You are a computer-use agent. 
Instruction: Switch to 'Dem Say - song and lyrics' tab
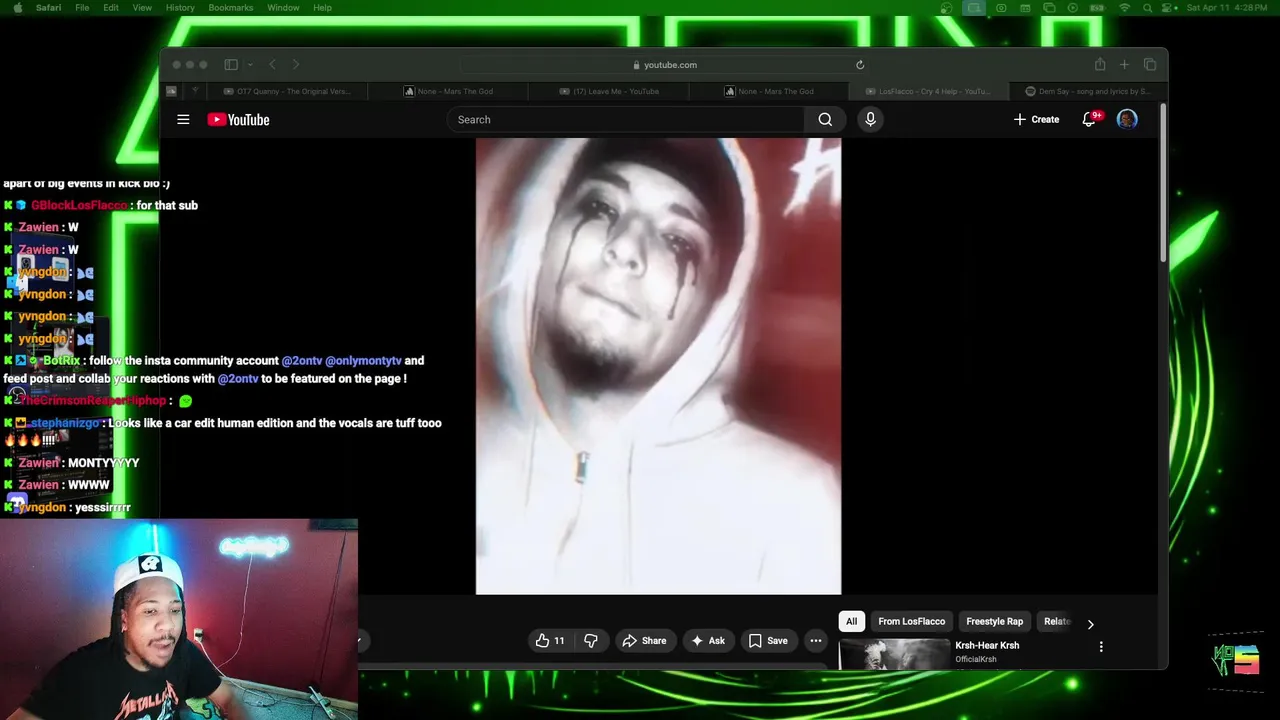point(1088,91)
